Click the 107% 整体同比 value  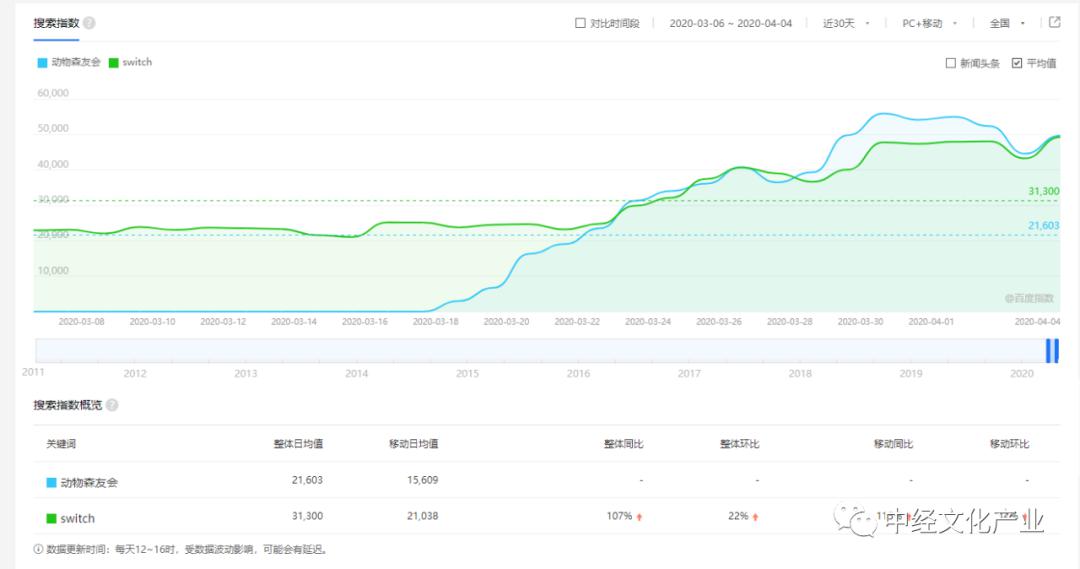point(619,516)
